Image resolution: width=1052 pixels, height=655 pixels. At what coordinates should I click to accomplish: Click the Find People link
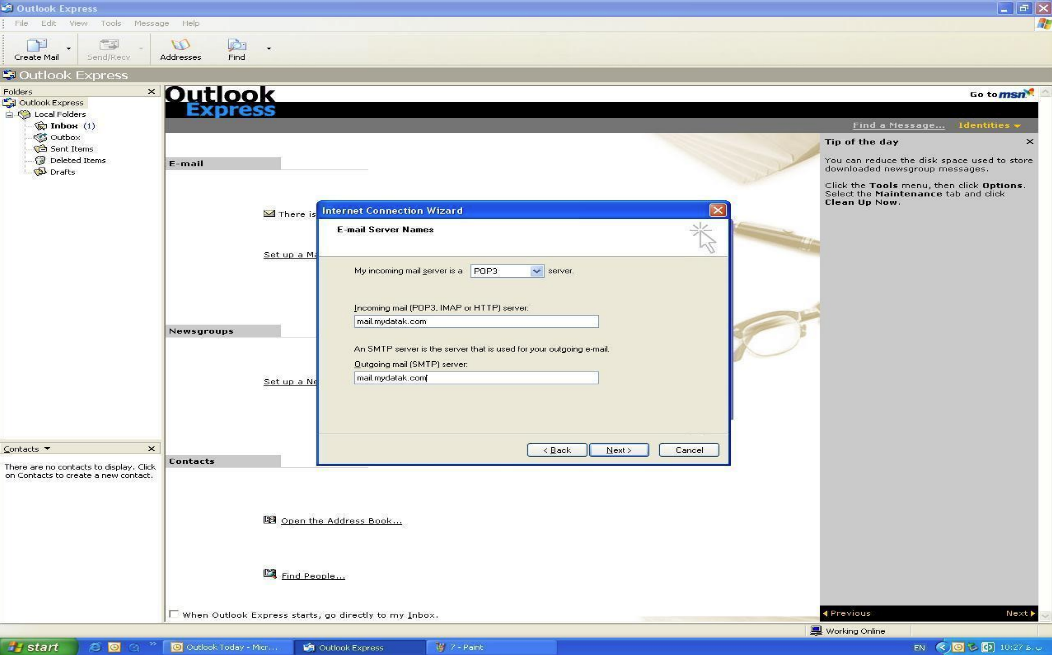point(313,576)
